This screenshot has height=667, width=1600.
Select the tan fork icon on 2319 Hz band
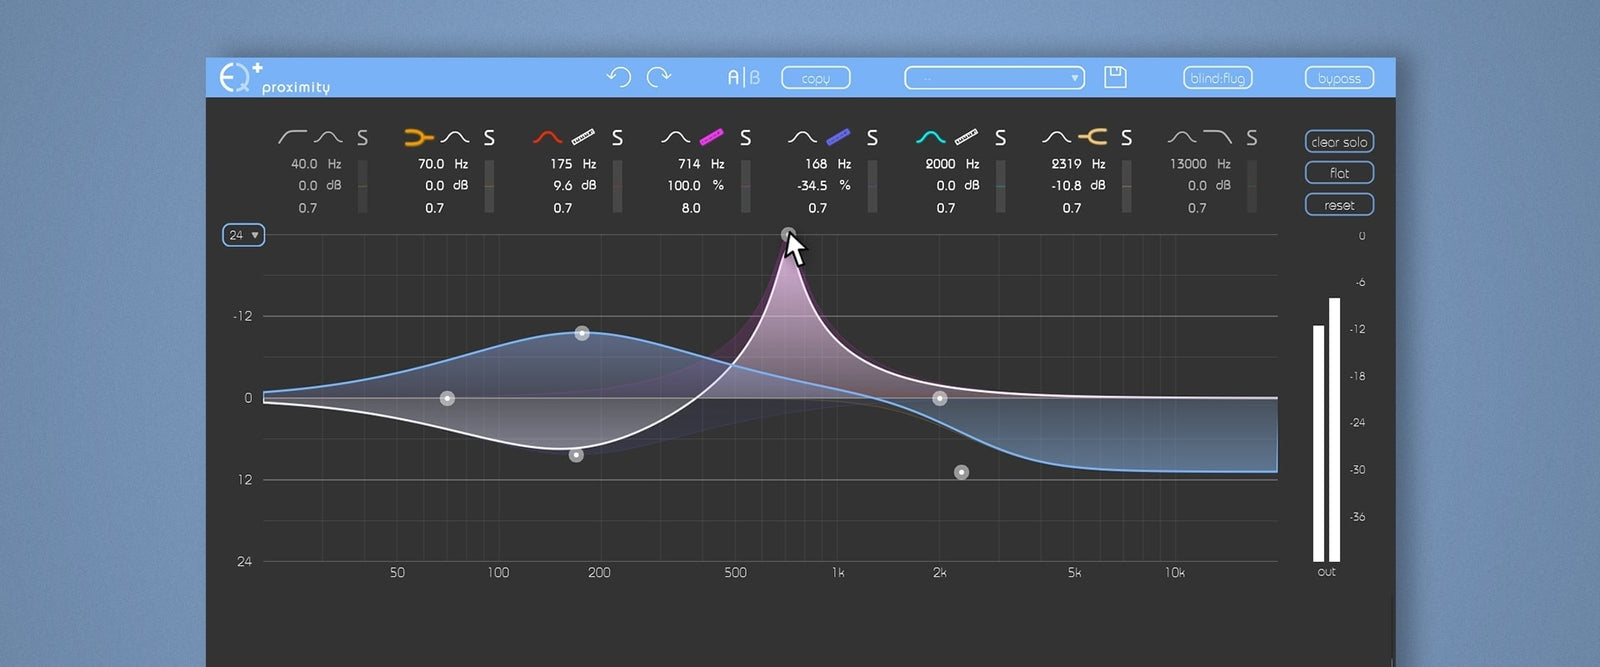pyautogui.click(x=1093, y=137)
